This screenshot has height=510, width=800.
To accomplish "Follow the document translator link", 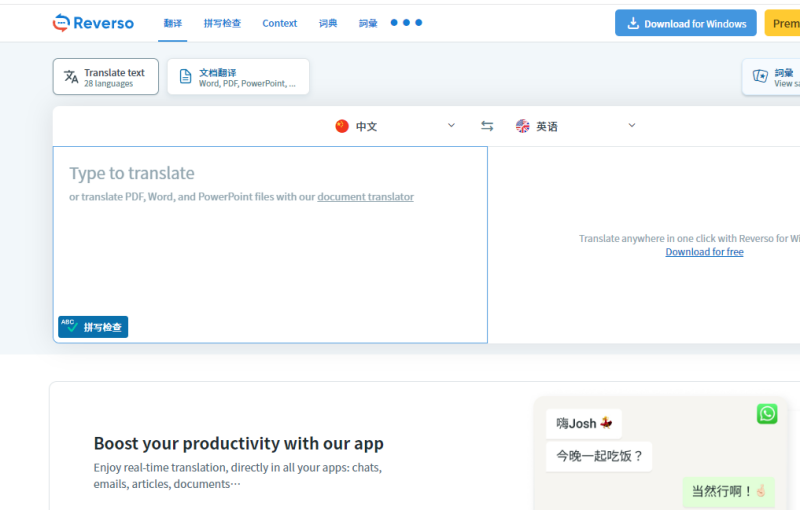I will [x=365, y=197].
